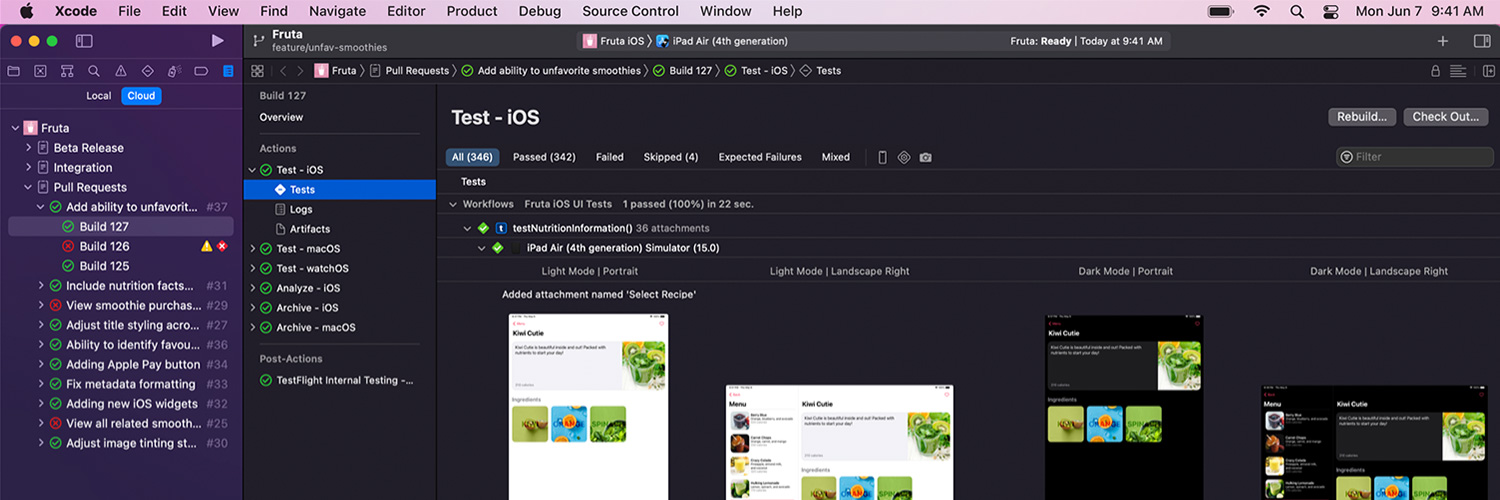Show Failed tests only
Screen dimensions: 1500x500
coord(610,157)
